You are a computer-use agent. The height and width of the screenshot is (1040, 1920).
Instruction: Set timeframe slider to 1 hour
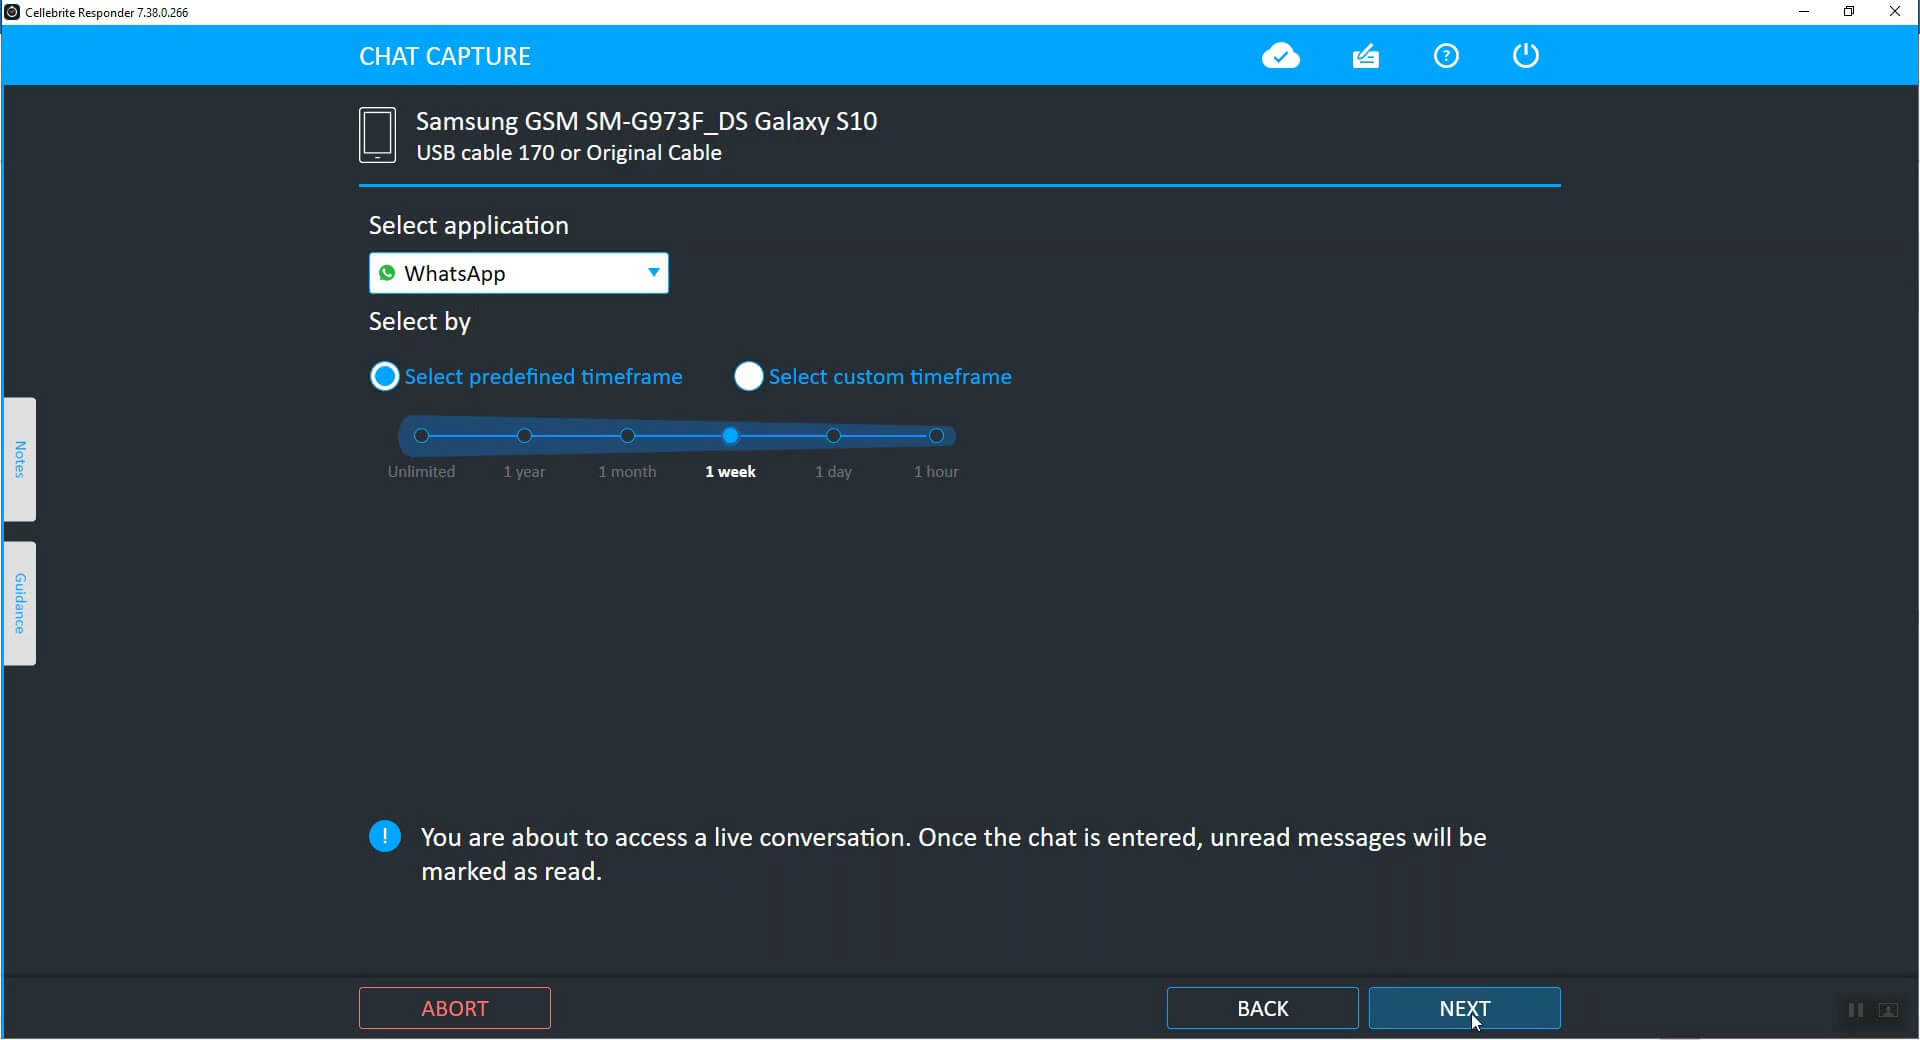936,436
